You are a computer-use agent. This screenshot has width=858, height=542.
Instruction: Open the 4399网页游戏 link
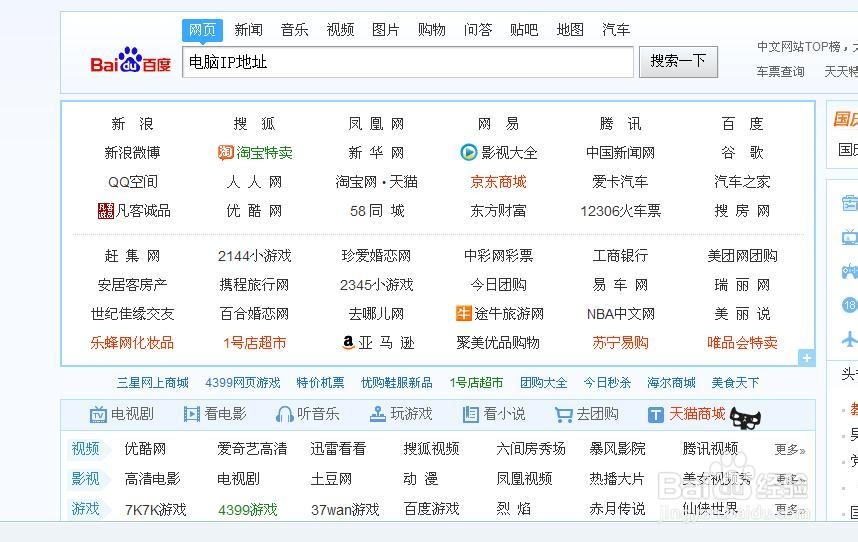[243, 383]
